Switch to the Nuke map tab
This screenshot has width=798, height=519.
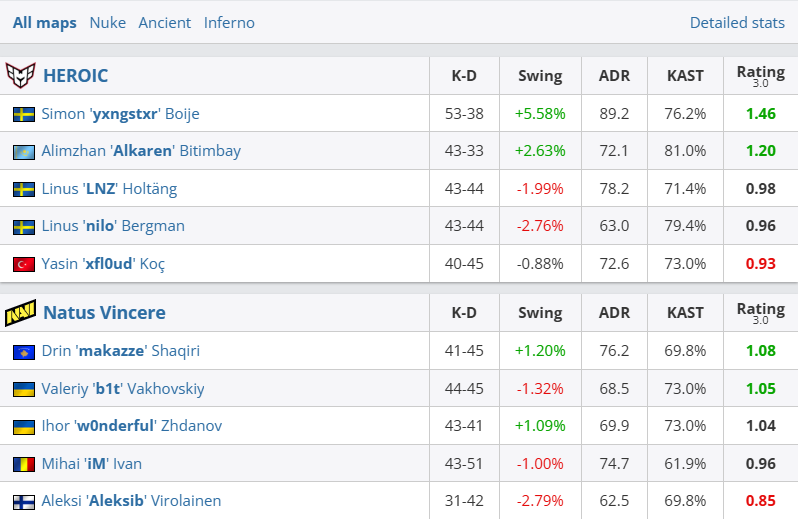[107, 22]
